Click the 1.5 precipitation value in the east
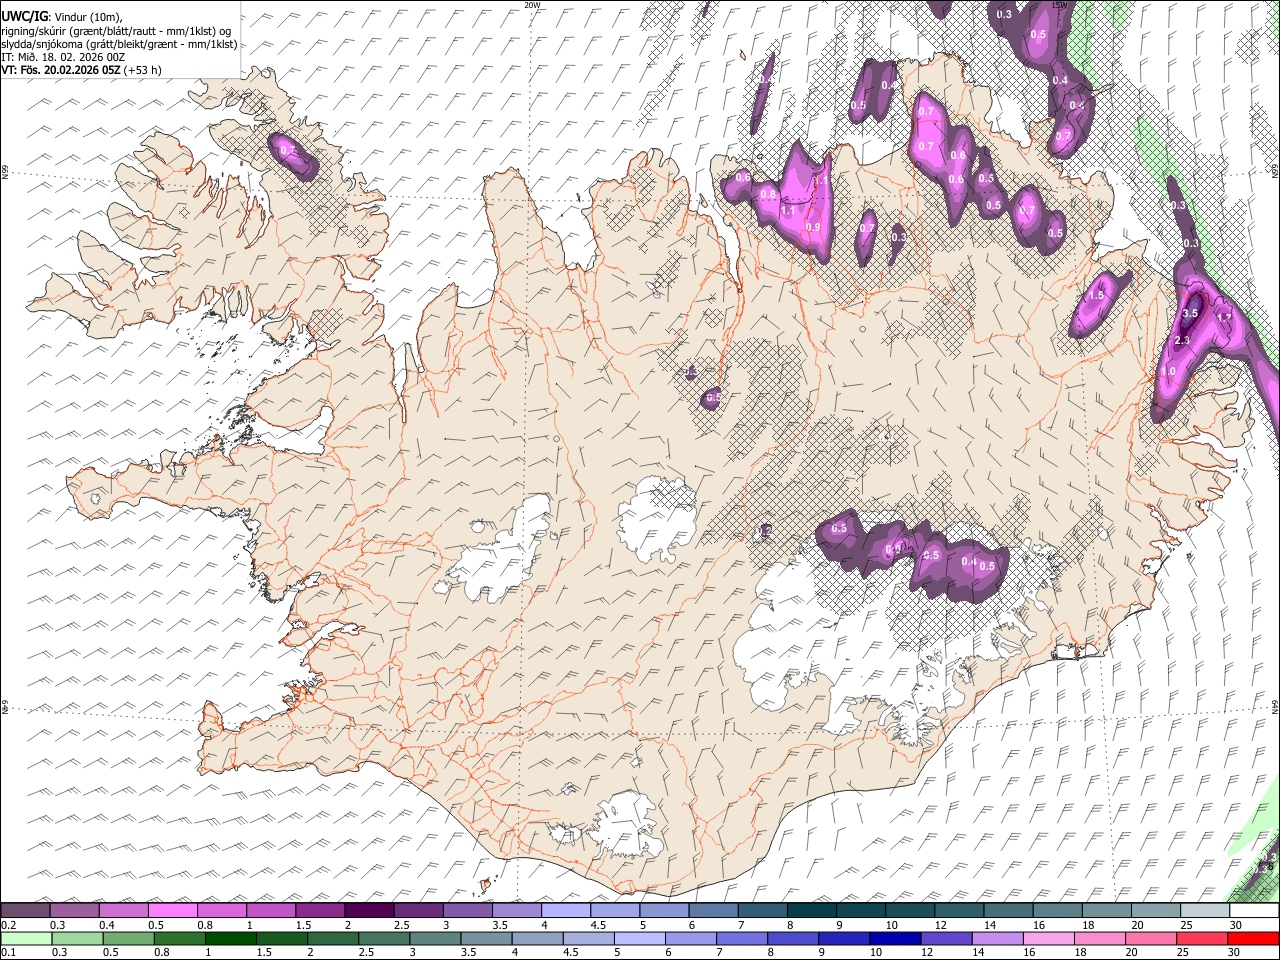The image size is (1280, 960). coord(1096,295)
